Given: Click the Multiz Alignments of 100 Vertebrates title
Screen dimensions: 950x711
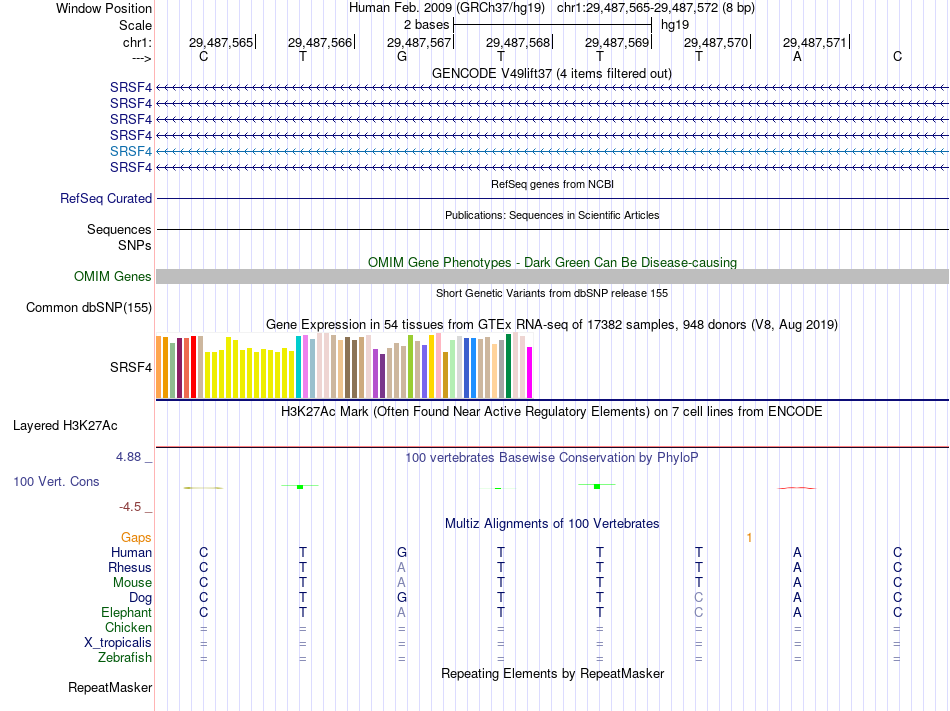Looking at the screenshot, I should [x=552, y=524].
